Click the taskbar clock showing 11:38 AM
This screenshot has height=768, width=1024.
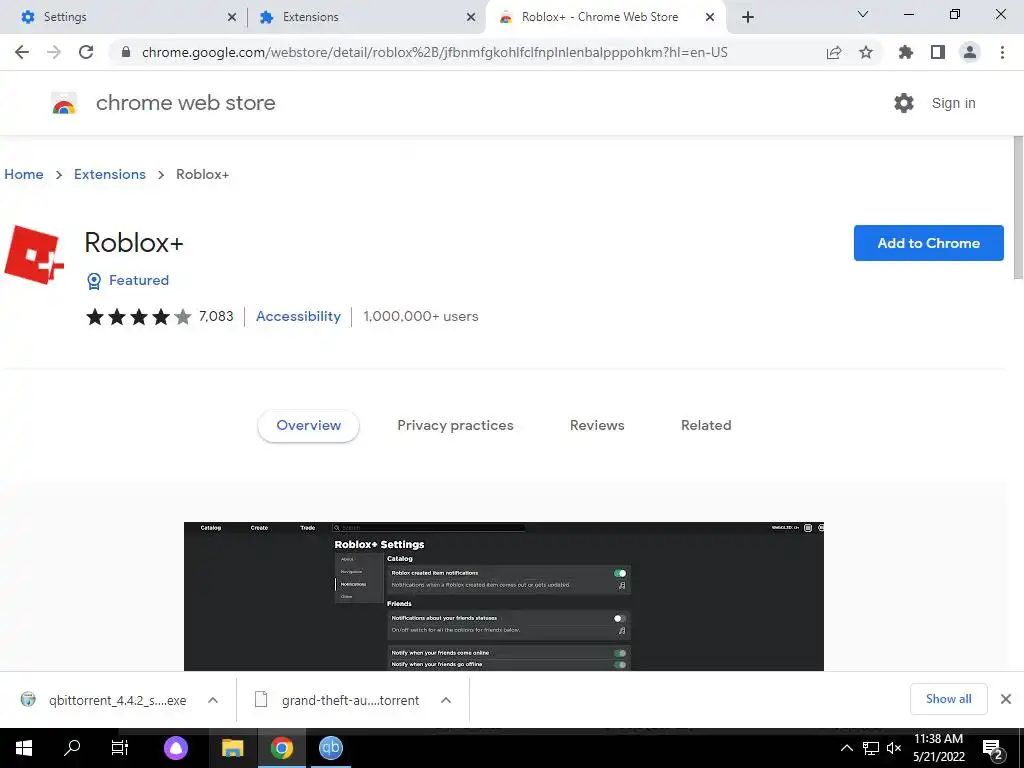[938, 748]
